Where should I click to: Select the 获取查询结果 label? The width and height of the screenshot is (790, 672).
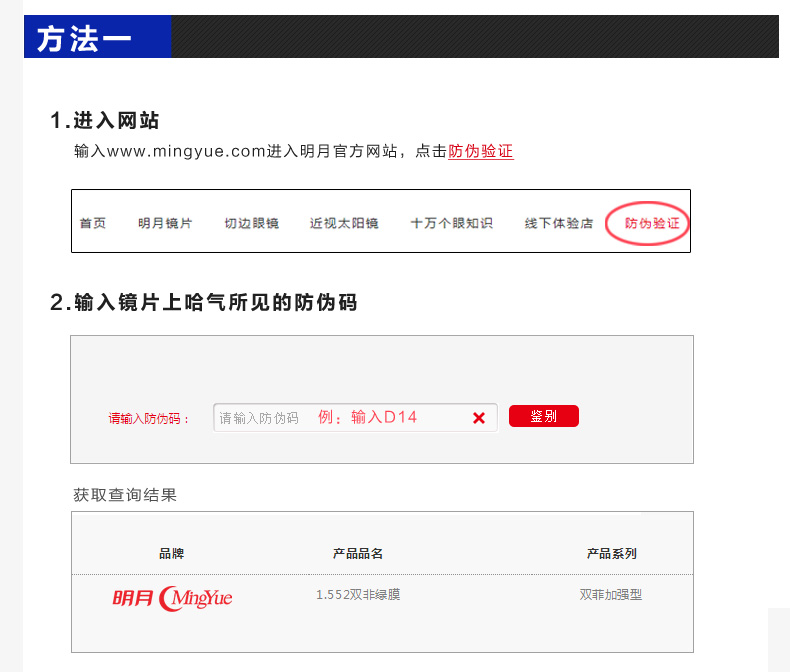coord(125,495)
